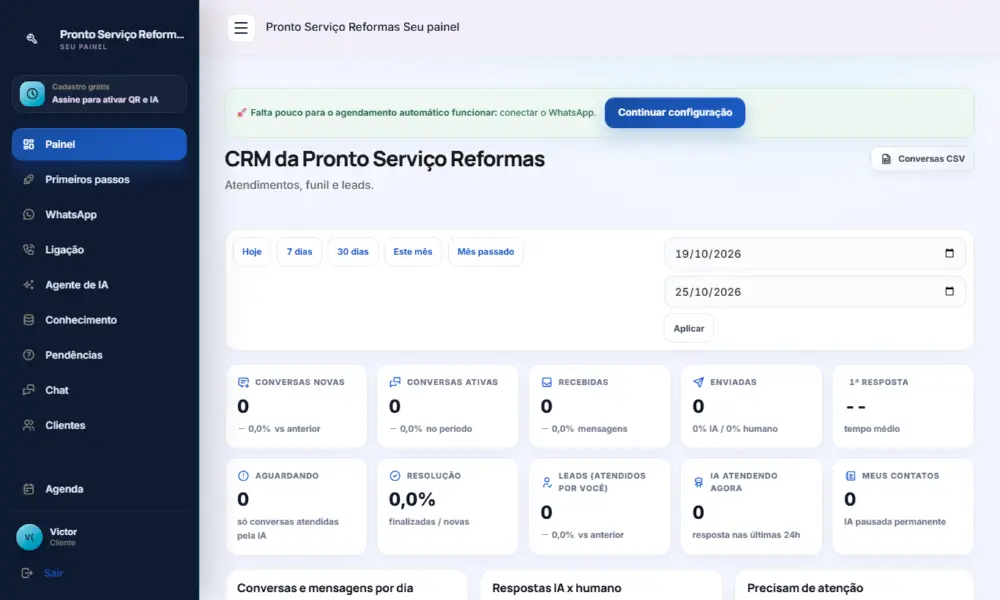Navigate to Agente de IA
Viewport: 1000px width, 600px height.
(x=99, y=284)
